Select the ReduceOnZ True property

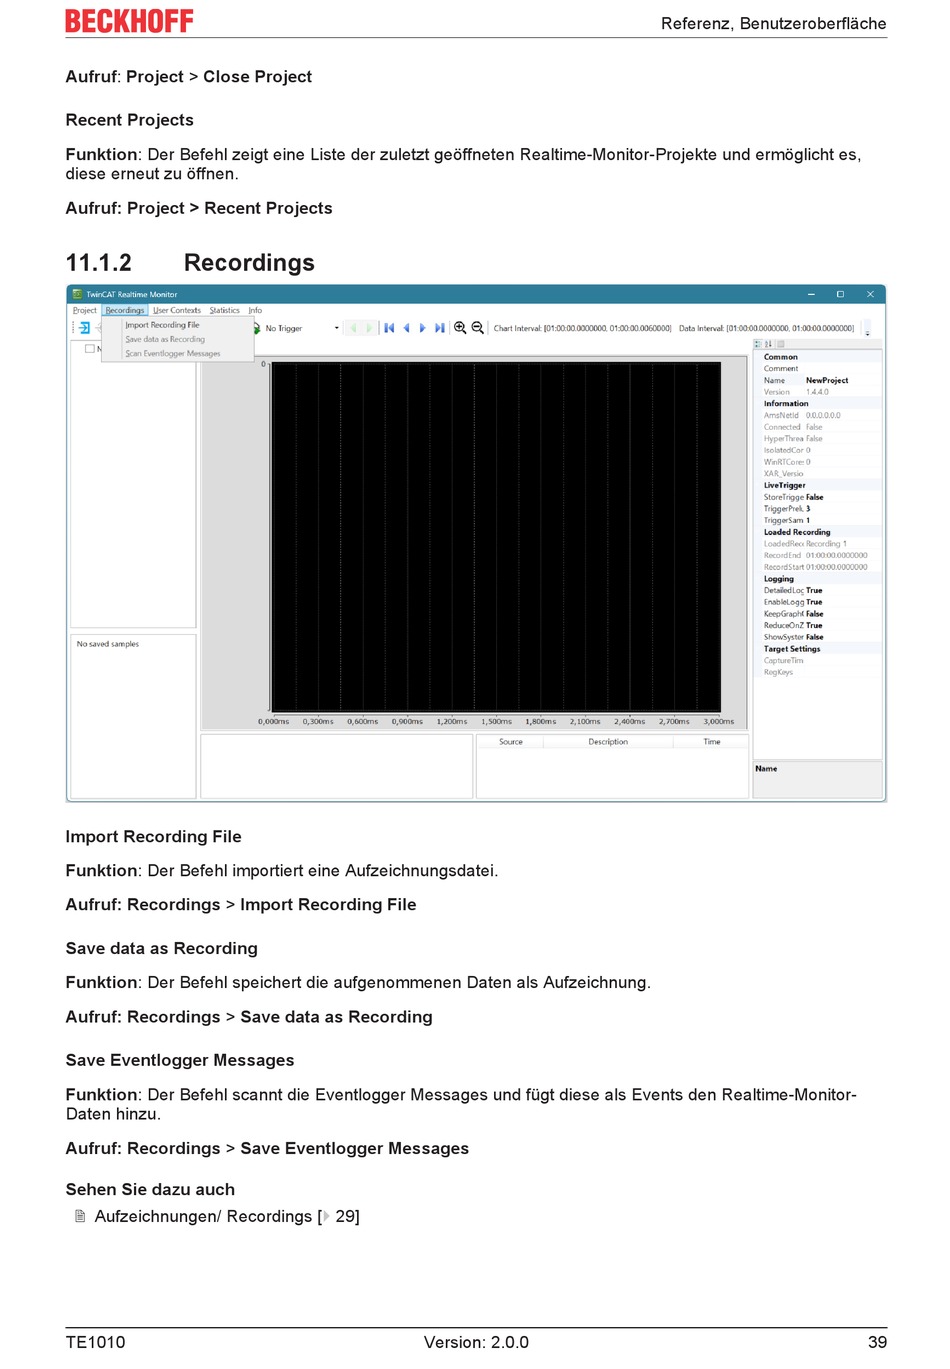[x=820, y=625]
